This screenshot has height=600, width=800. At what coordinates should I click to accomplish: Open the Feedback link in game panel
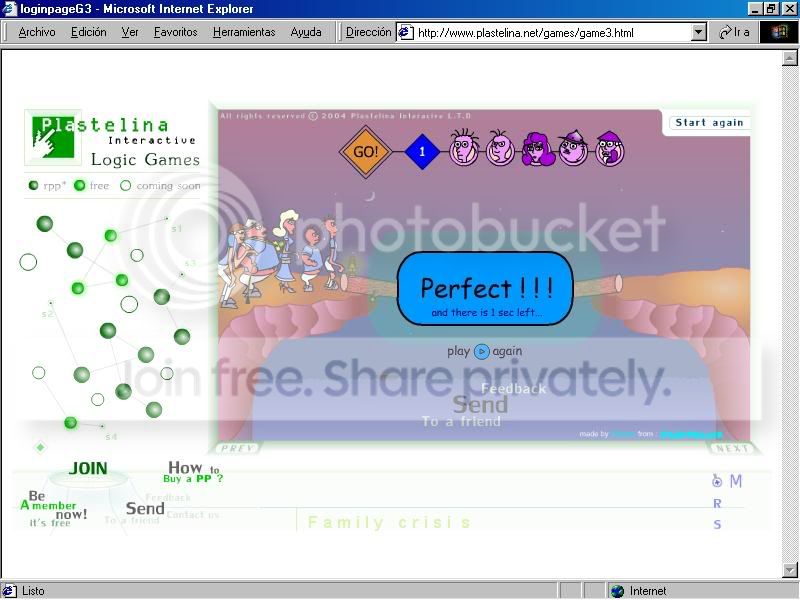pos(513,389)
